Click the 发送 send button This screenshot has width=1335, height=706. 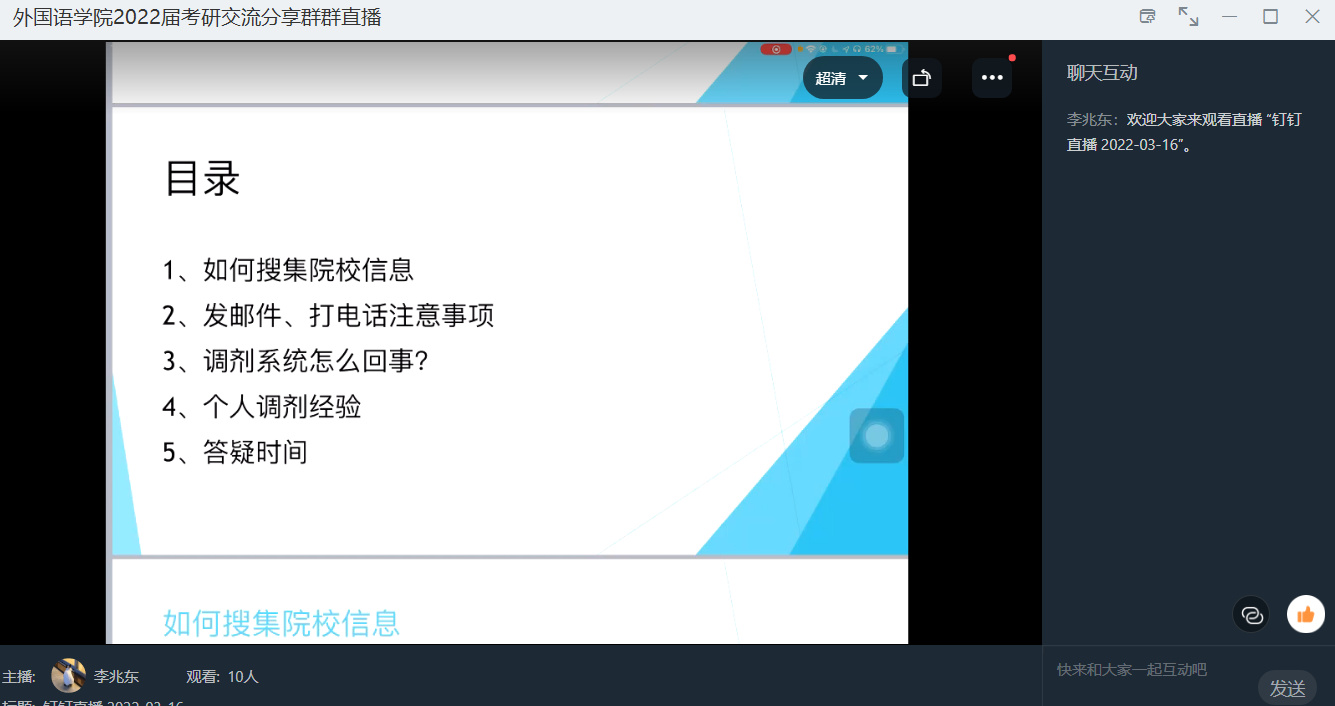tap(1286, 688)
